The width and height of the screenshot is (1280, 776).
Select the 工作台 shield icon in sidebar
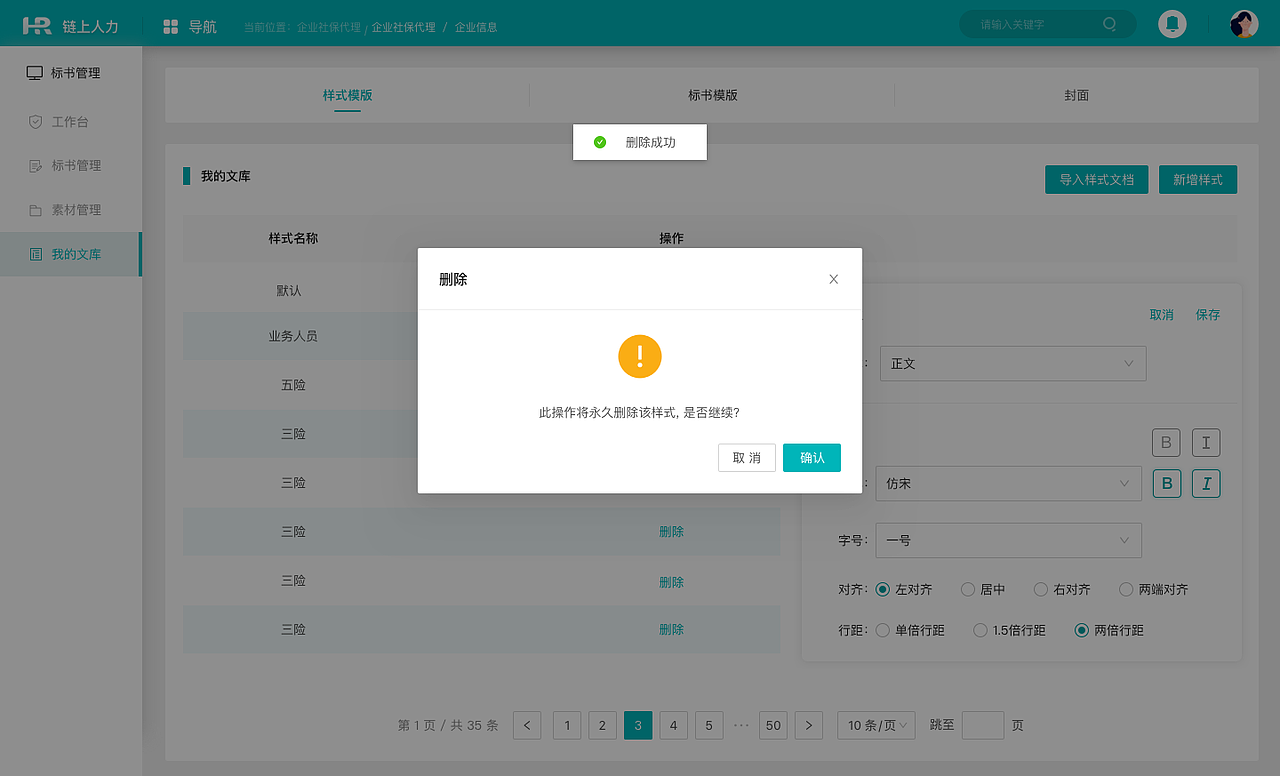pos(34,121)
